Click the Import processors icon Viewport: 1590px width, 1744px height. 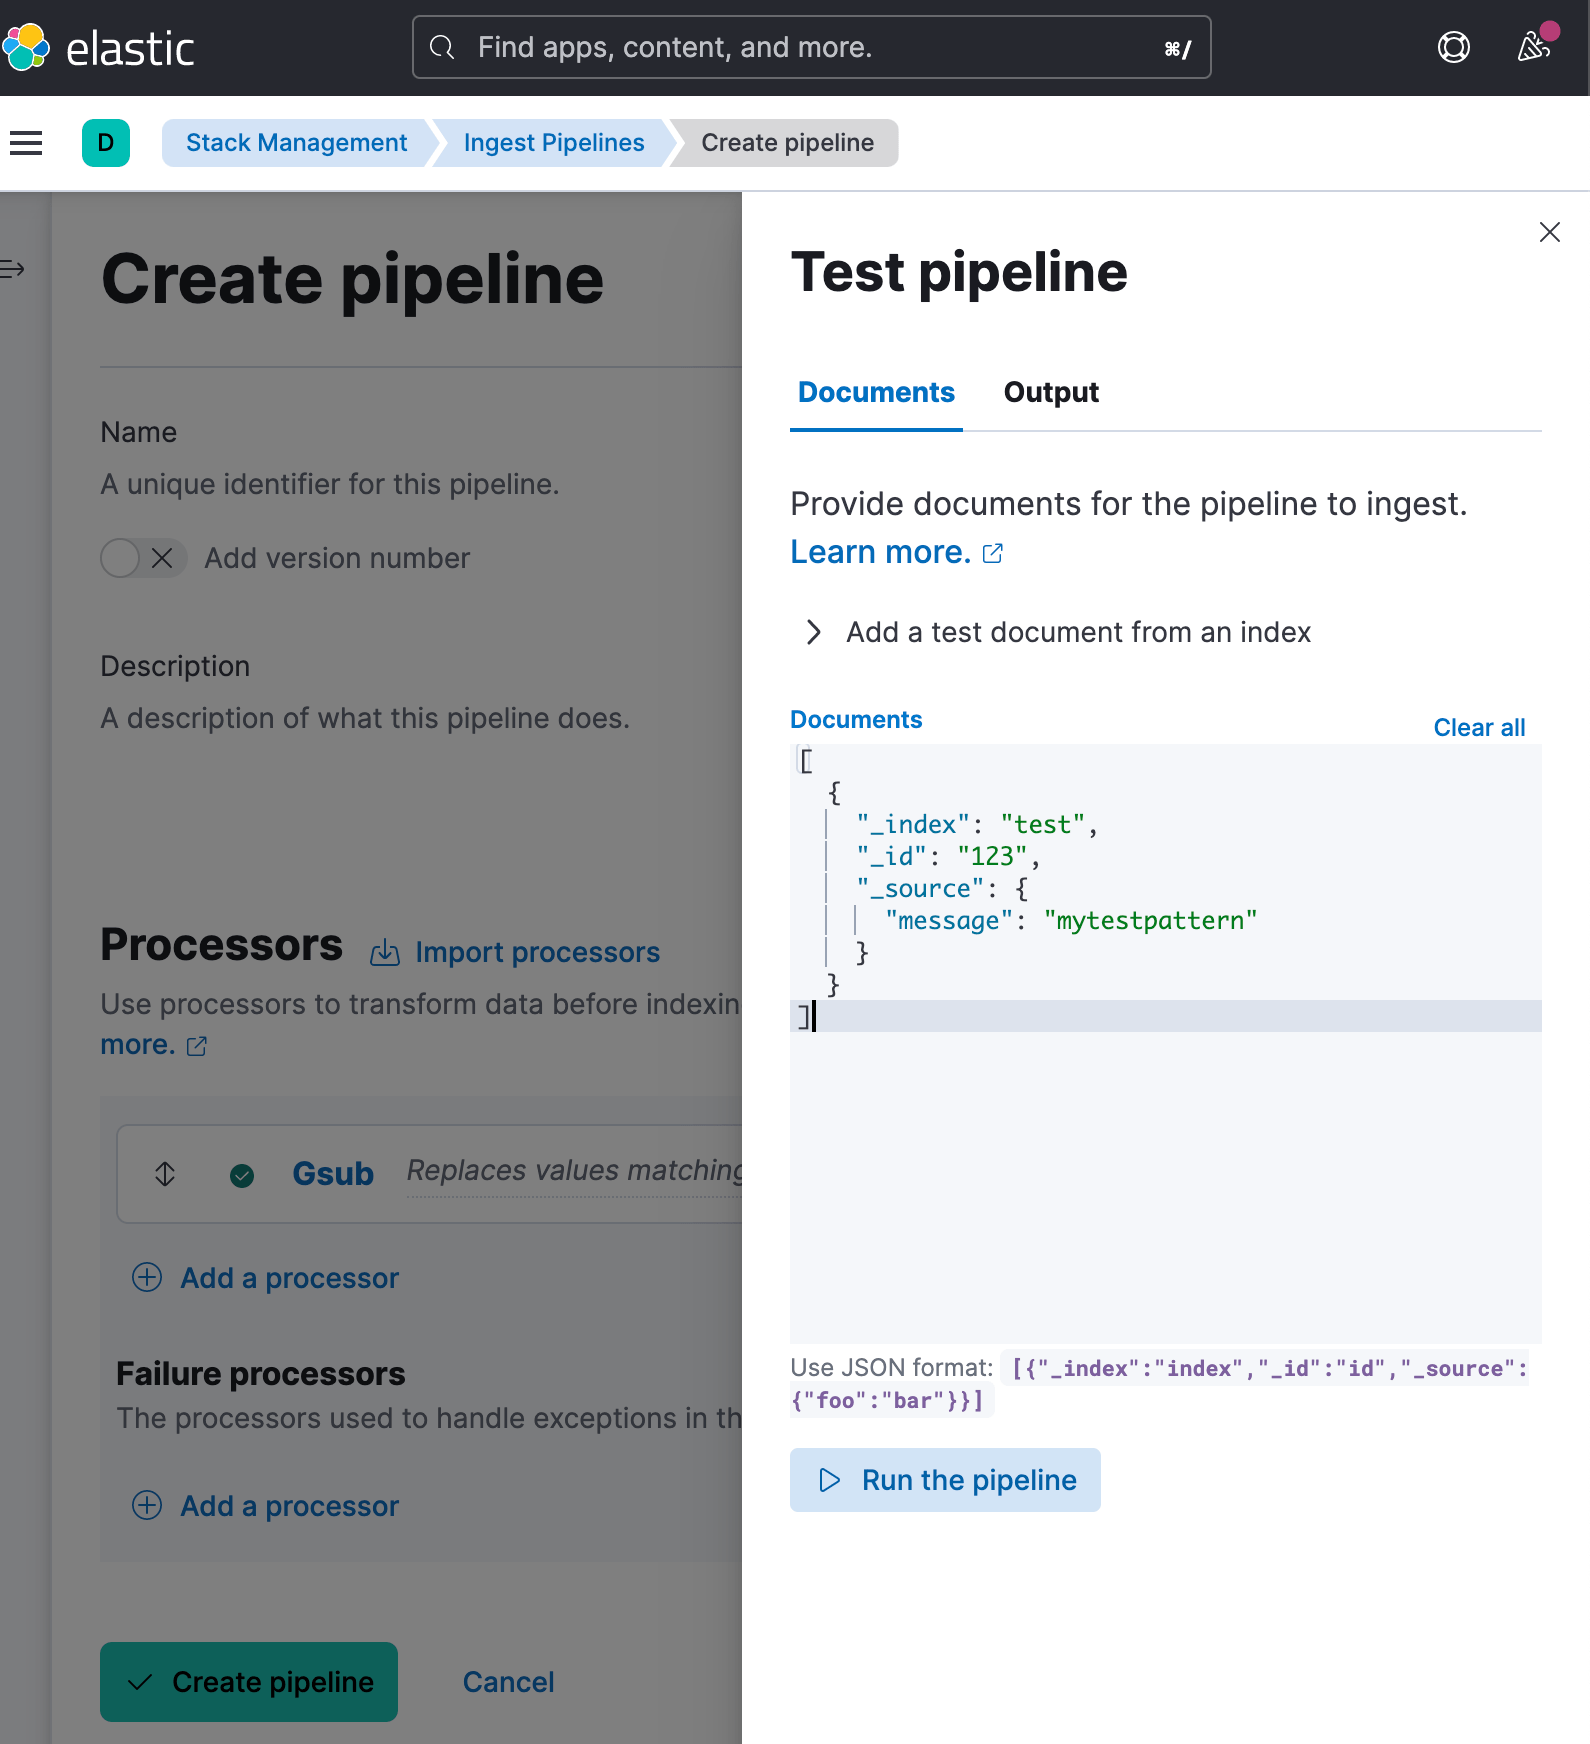pos(385,953)
